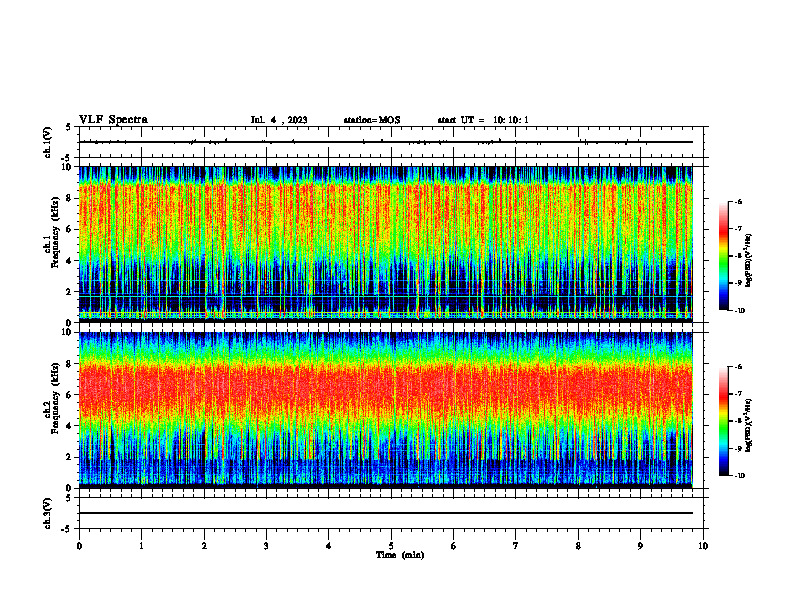The height and width of the screenshot is (612, 792).
Task: Click the ch.1 spectrogram color bar
Action: pyautogui.click(x=724, y=256)
